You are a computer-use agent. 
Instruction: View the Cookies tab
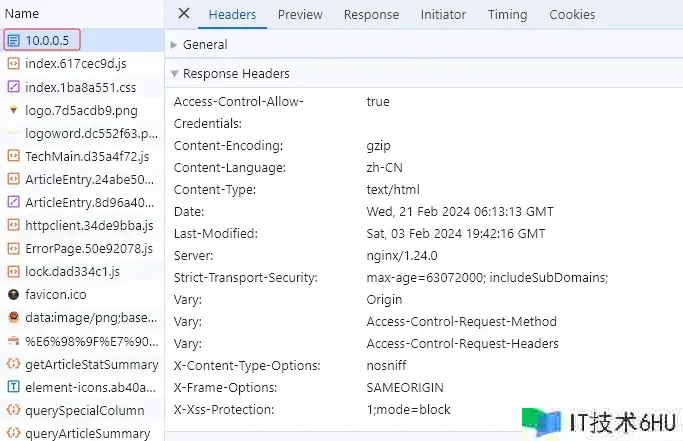(572, 15)
